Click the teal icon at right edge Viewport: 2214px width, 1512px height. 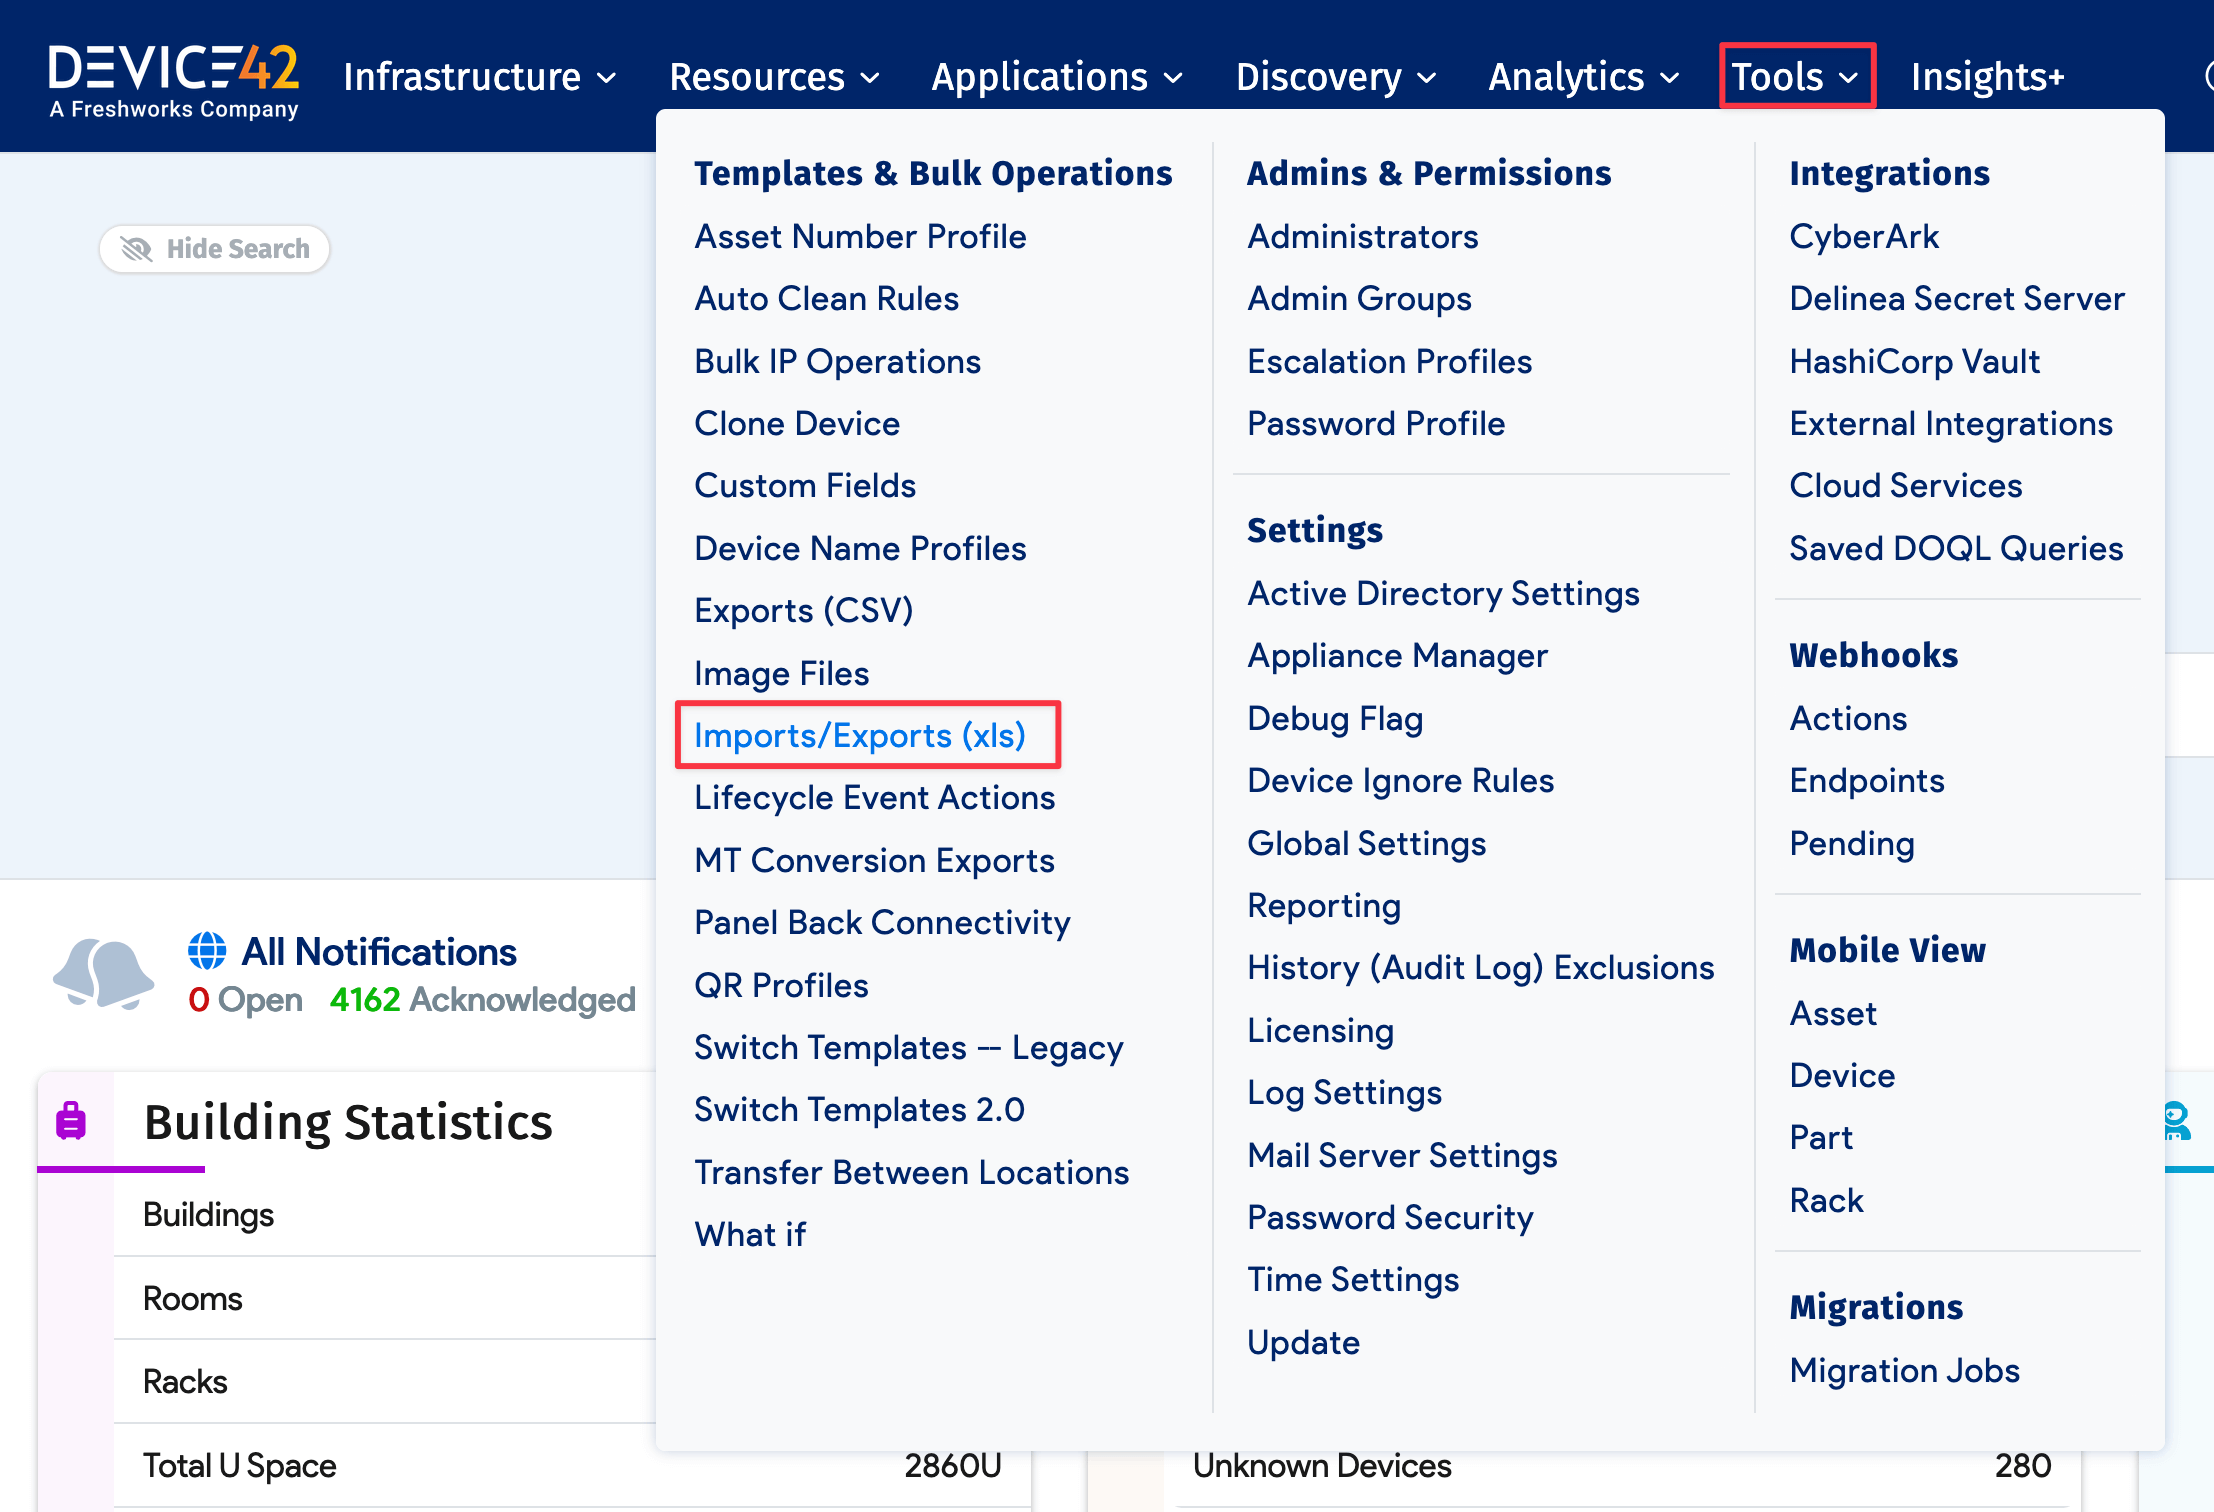2176,1121
